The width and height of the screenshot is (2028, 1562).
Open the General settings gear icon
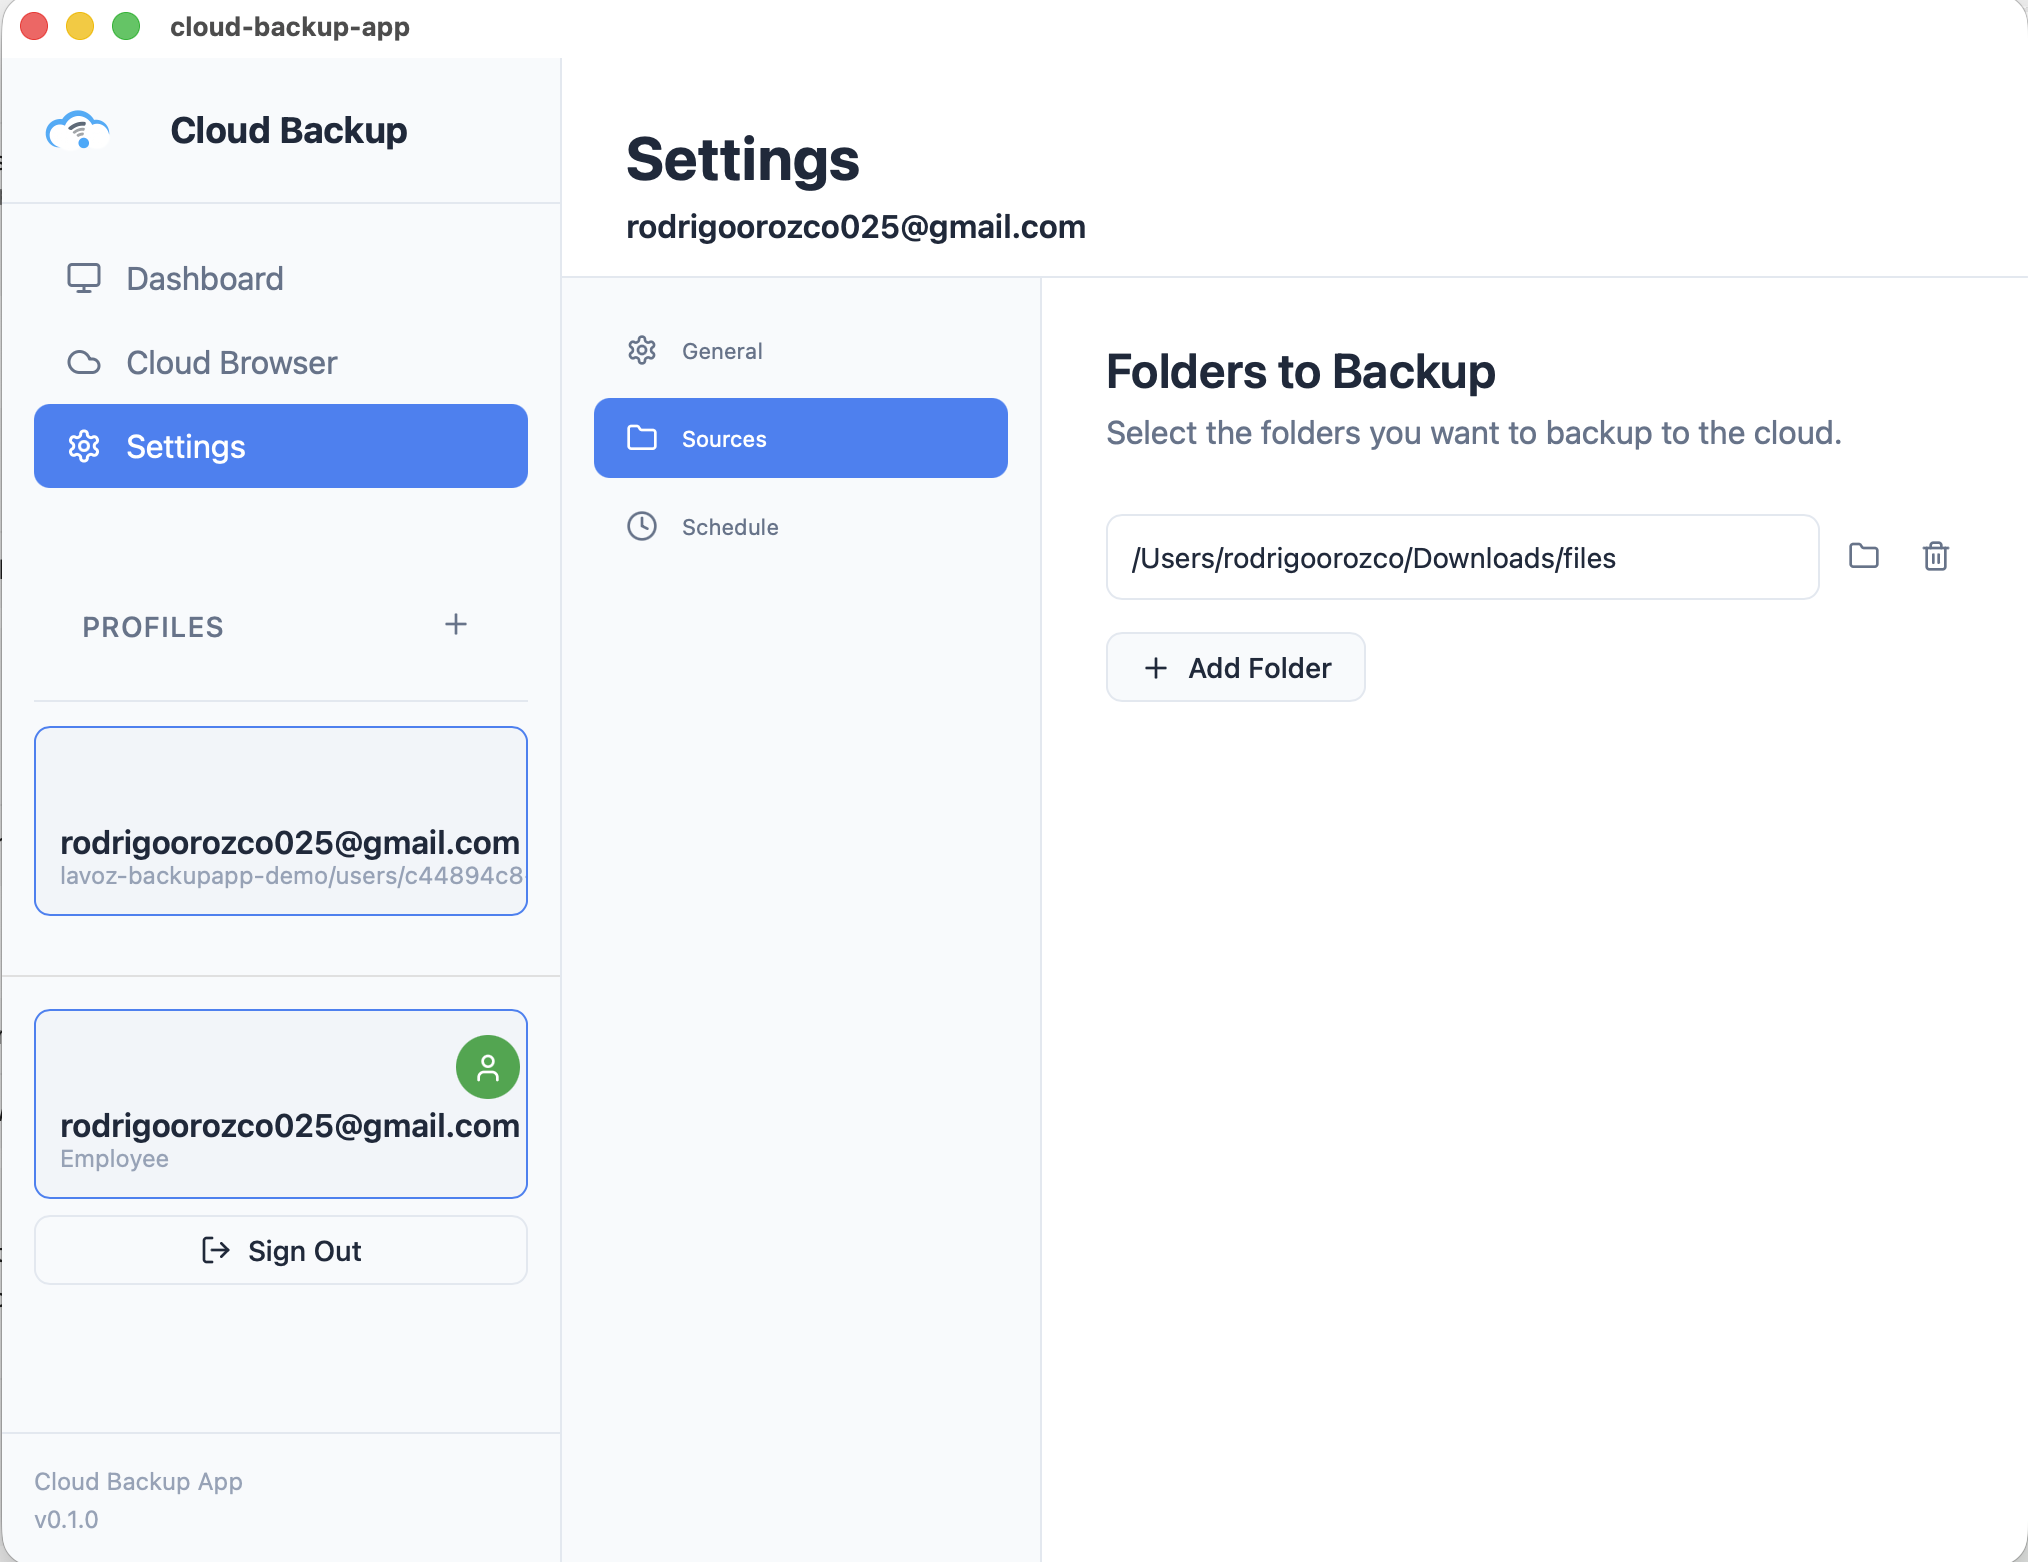coord(642,350)
